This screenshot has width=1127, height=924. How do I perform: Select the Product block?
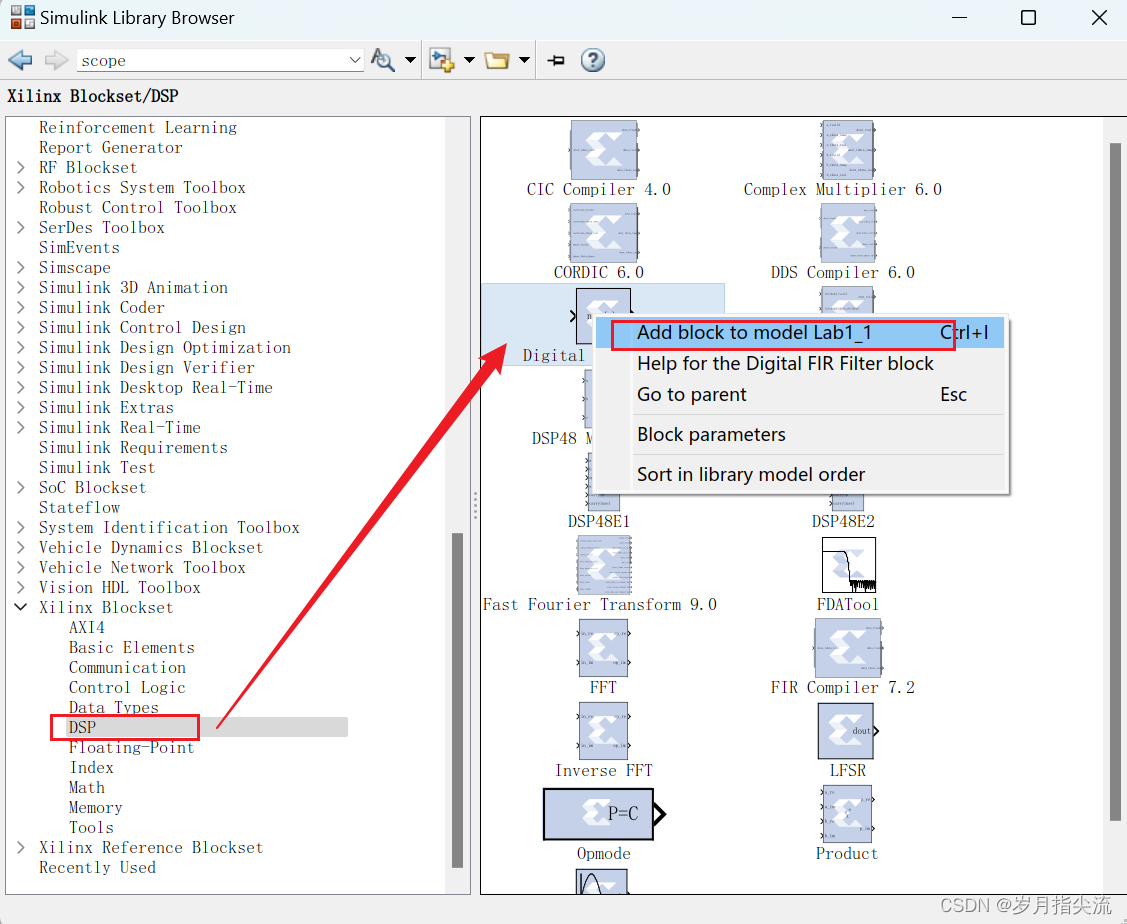coord(847,814)
